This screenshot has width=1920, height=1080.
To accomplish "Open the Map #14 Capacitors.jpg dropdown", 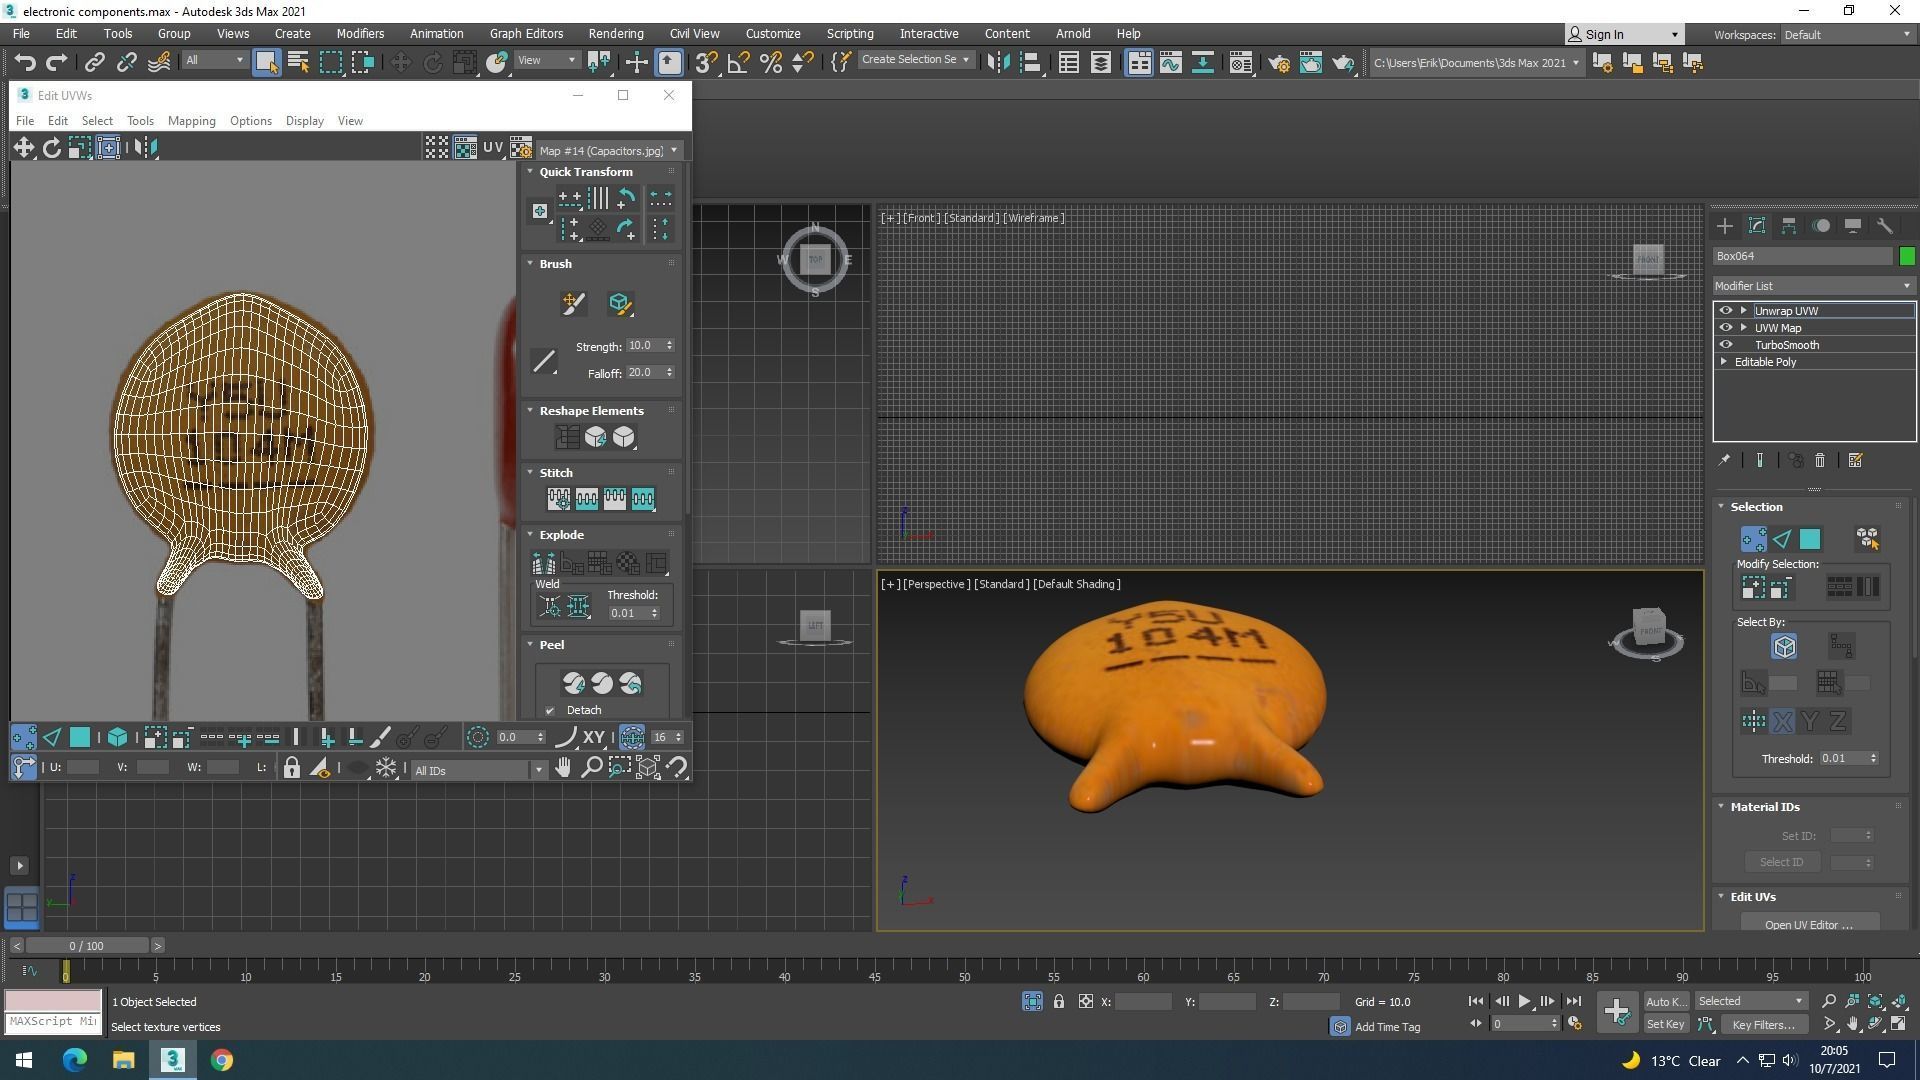I will click(608, 151).
